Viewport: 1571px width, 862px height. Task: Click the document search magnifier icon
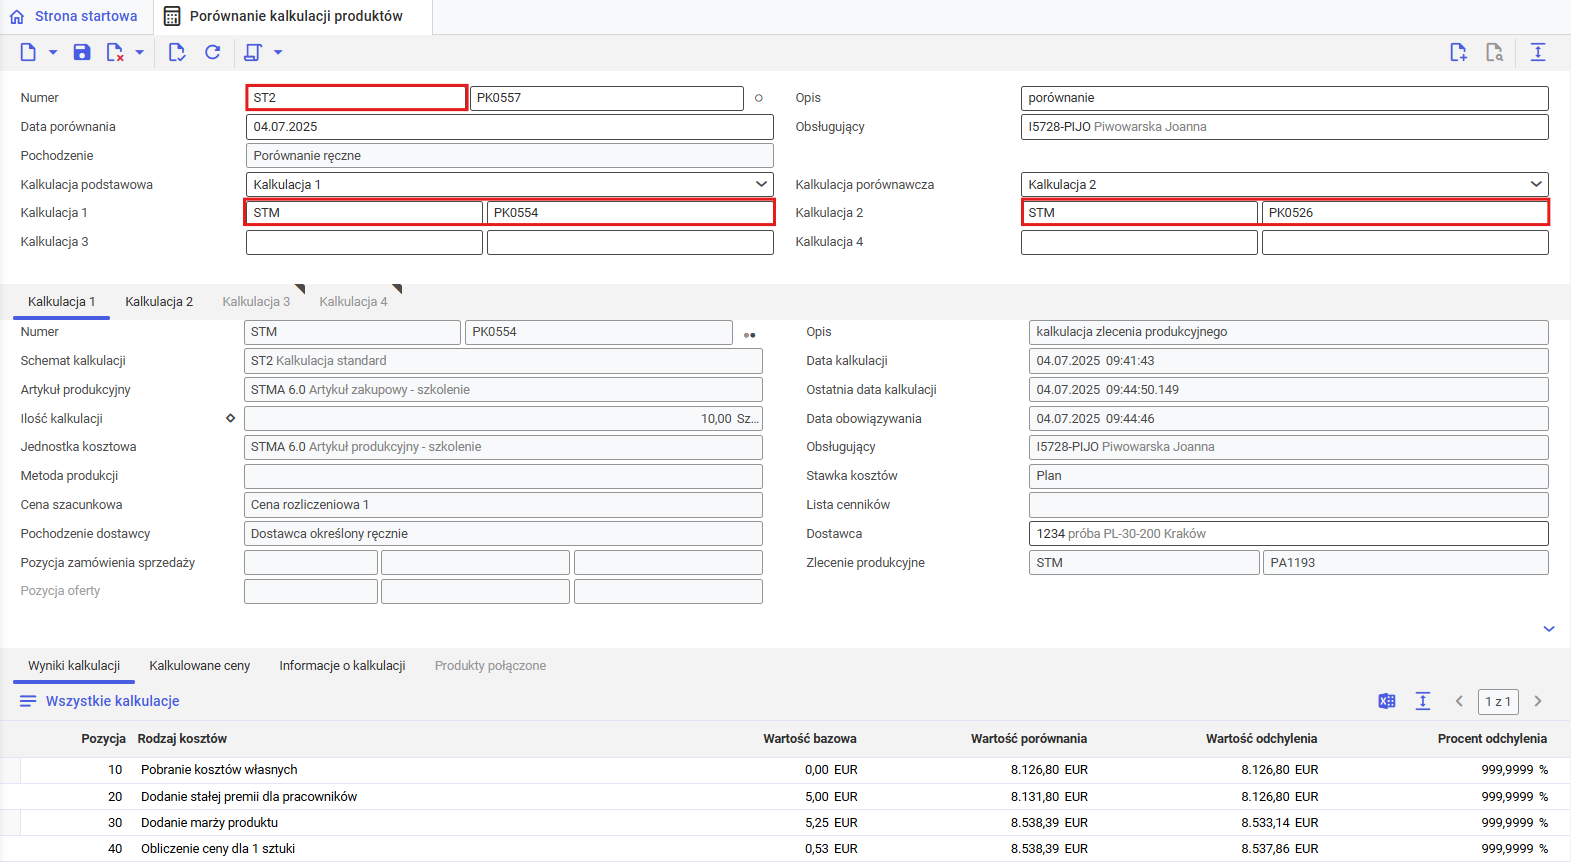pyautogui.click(x=1494, y=52)
